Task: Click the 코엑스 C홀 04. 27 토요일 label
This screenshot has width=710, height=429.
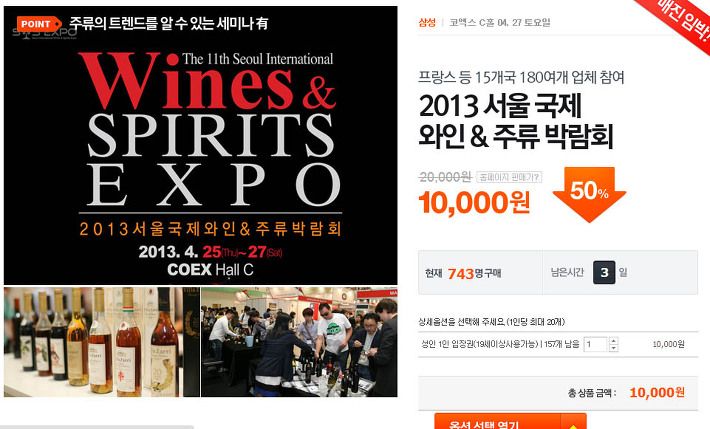Action: (x=499, y=22)
